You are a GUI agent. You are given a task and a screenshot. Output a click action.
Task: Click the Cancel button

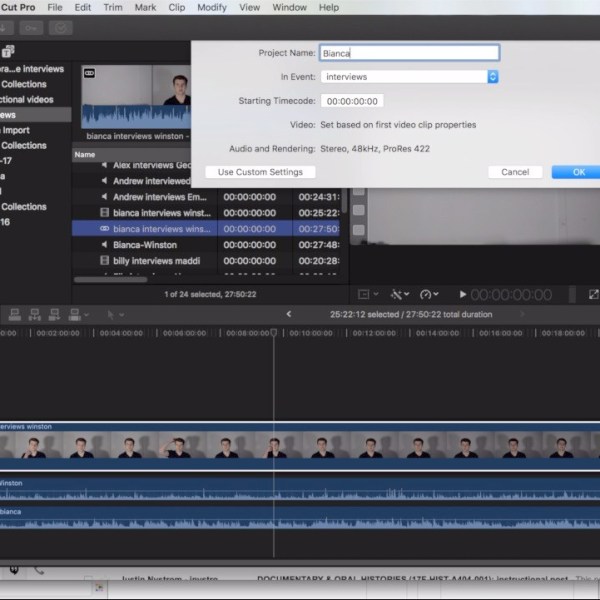515,172
